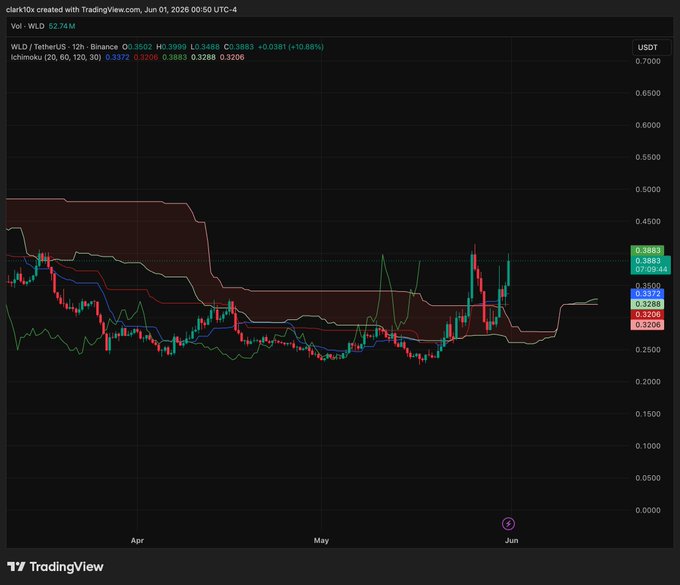Click the 0.2500 price axis label

[x=648, y=350]
